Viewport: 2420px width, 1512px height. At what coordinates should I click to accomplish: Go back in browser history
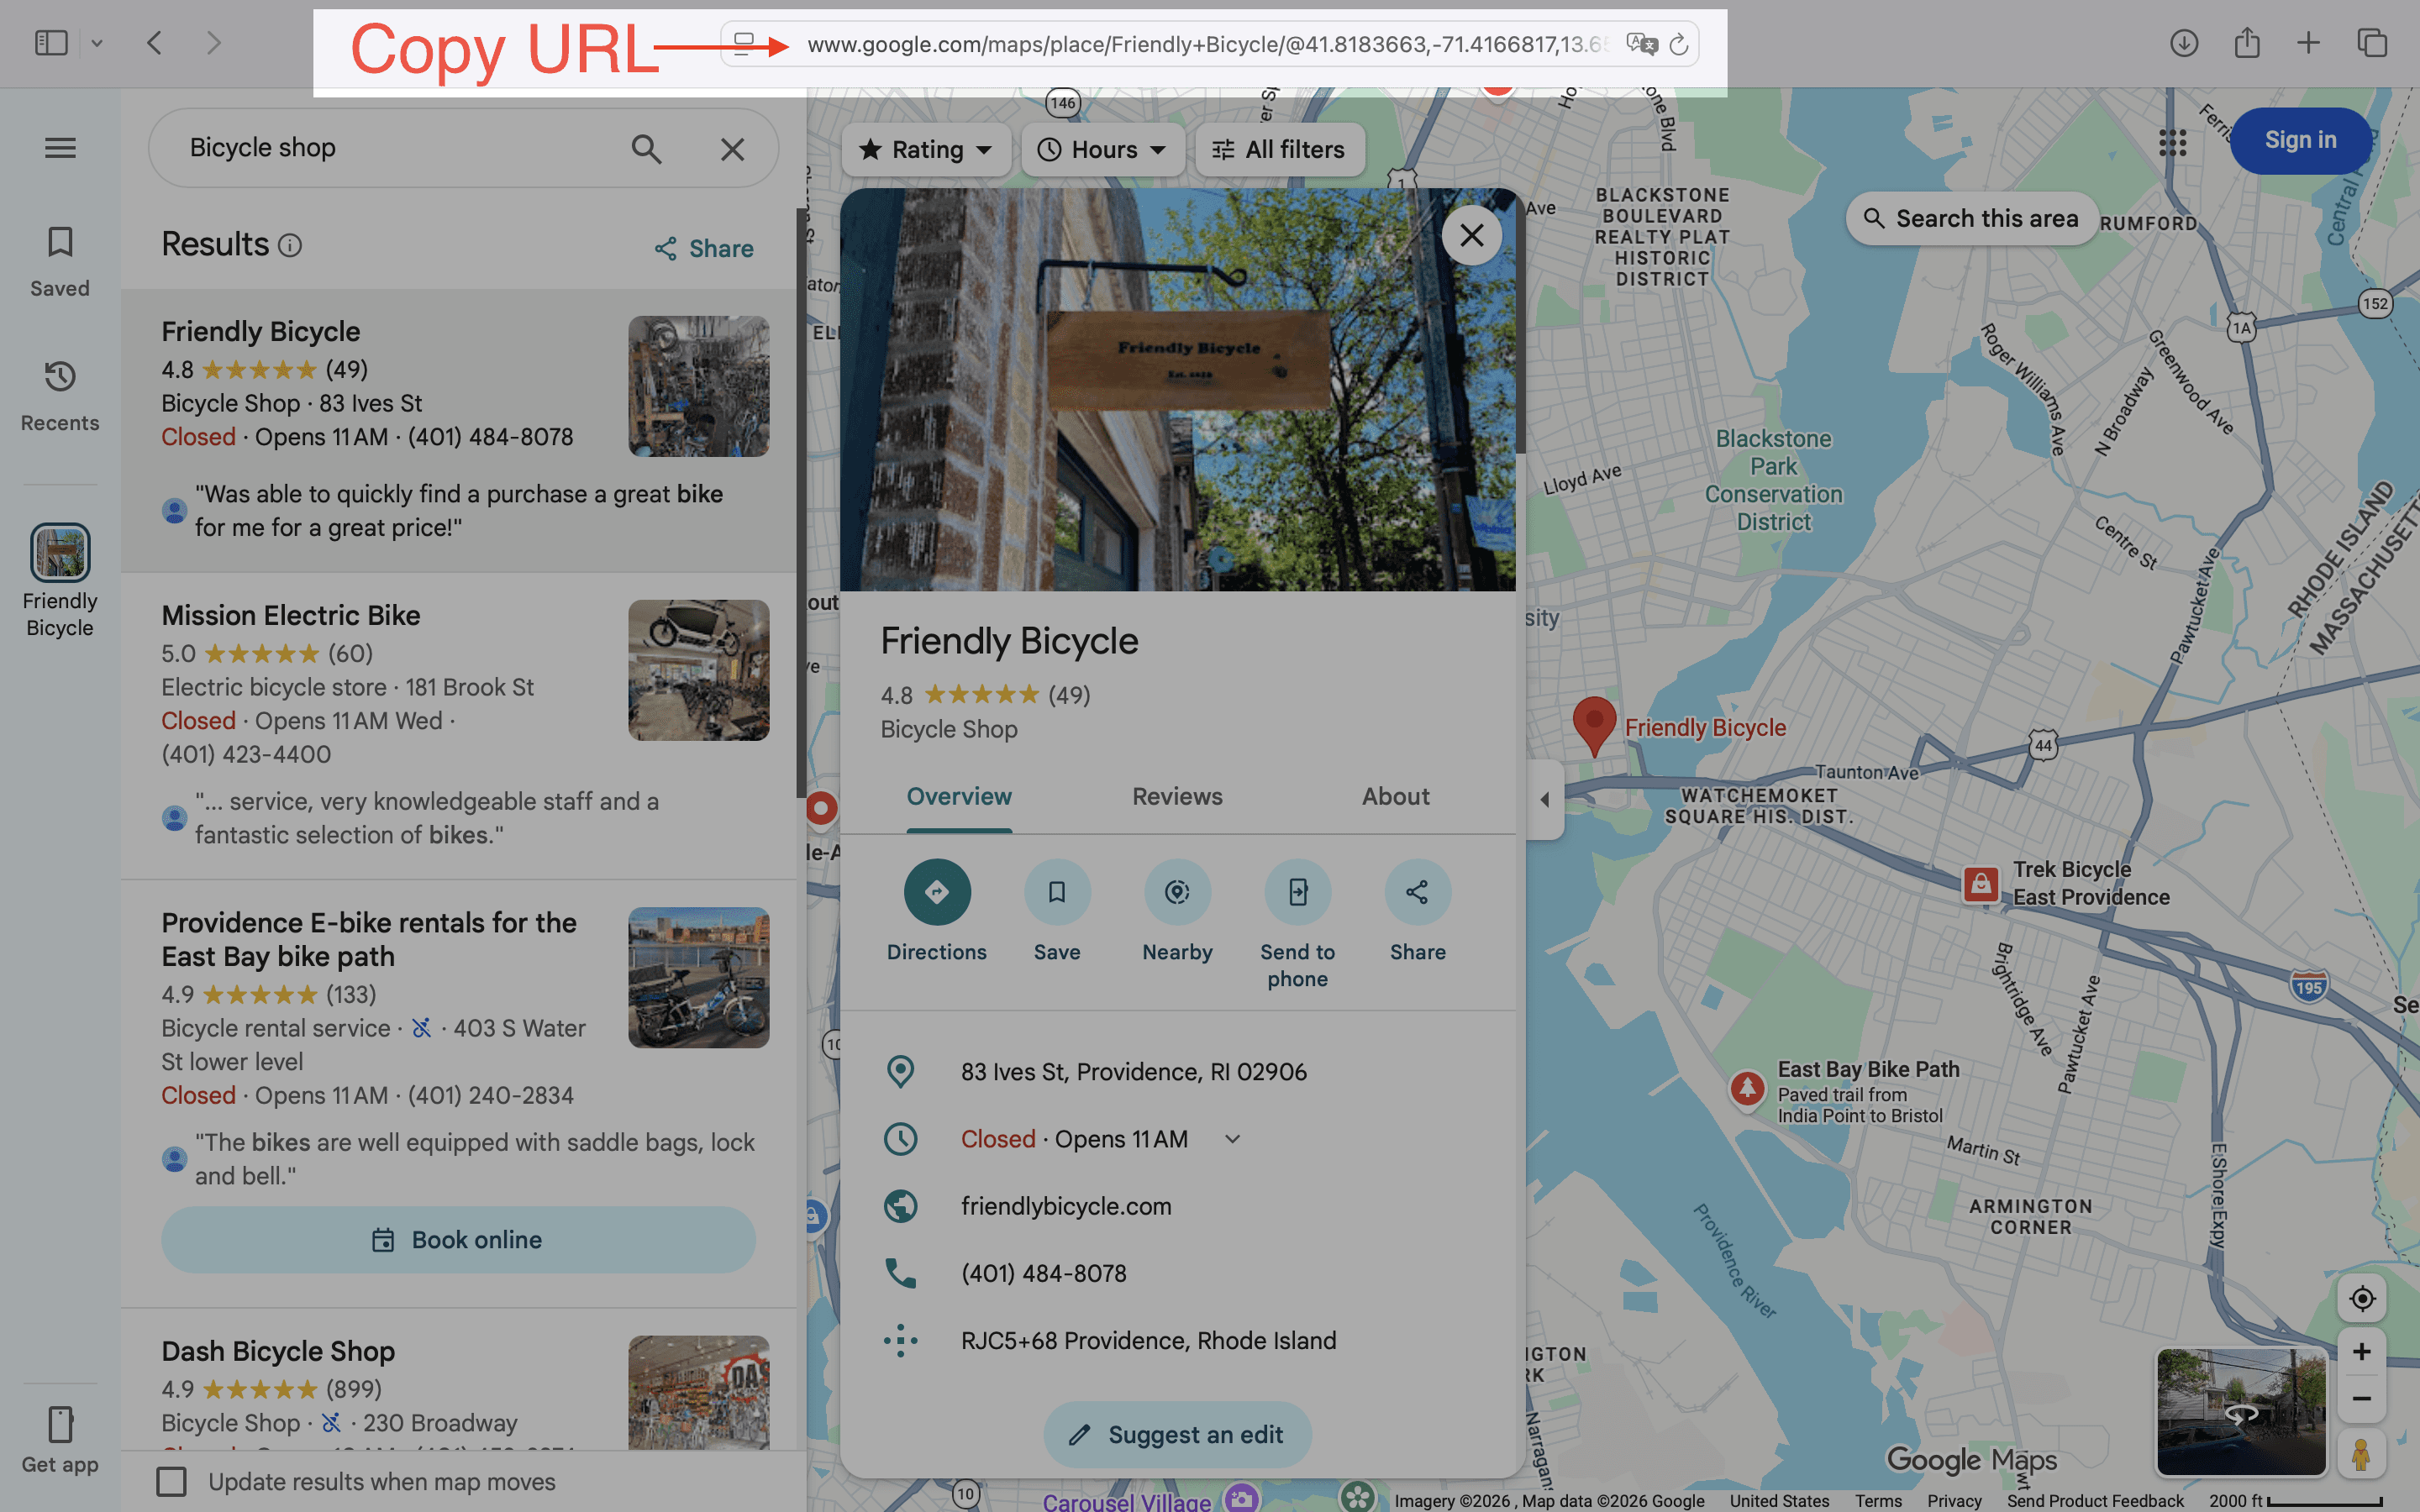coord(154,43)
